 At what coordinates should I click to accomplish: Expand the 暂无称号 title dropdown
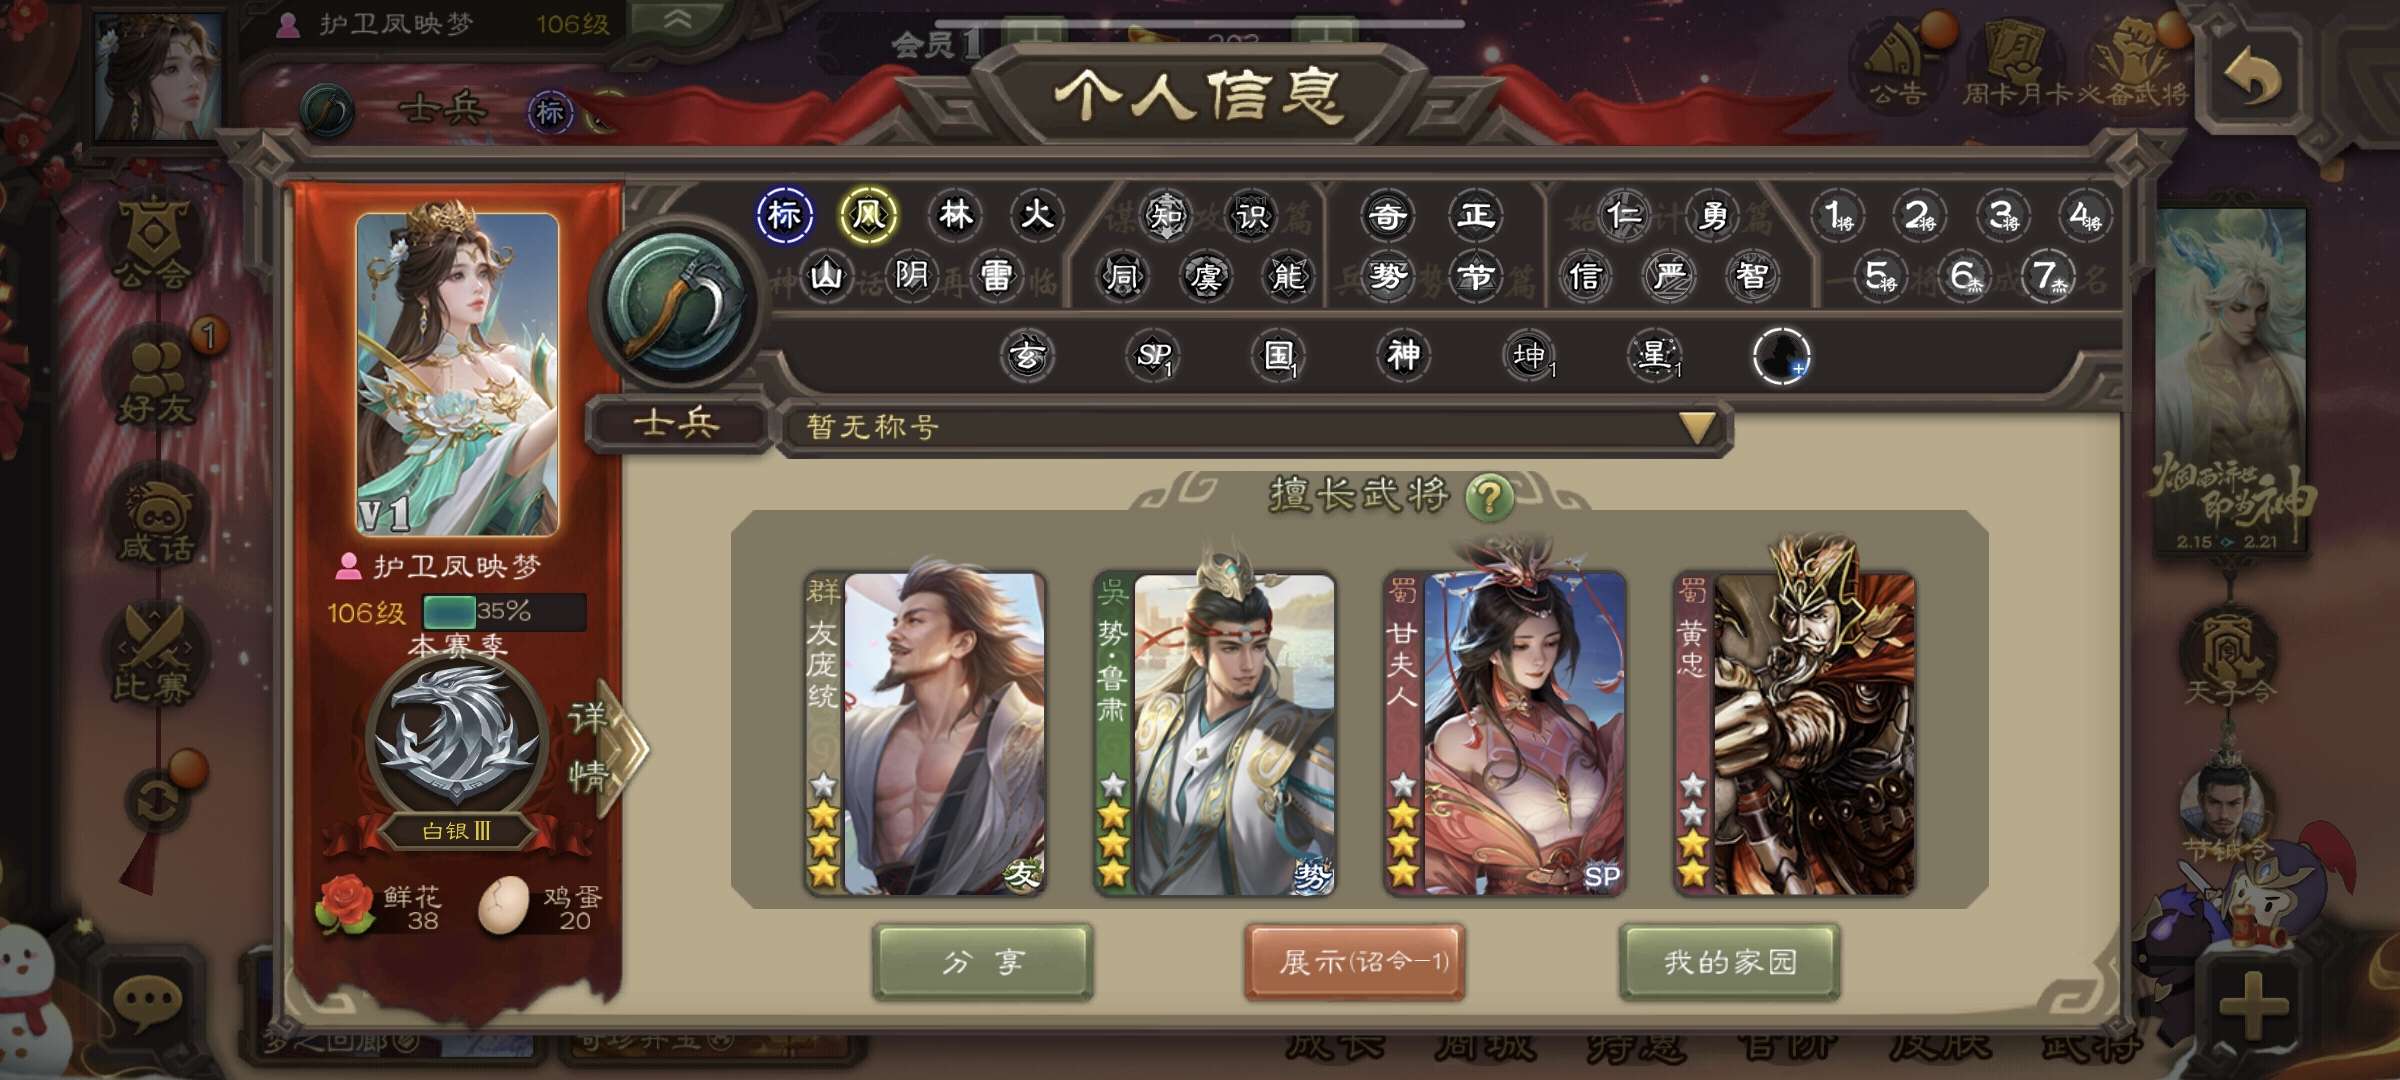pos(1254,427)
